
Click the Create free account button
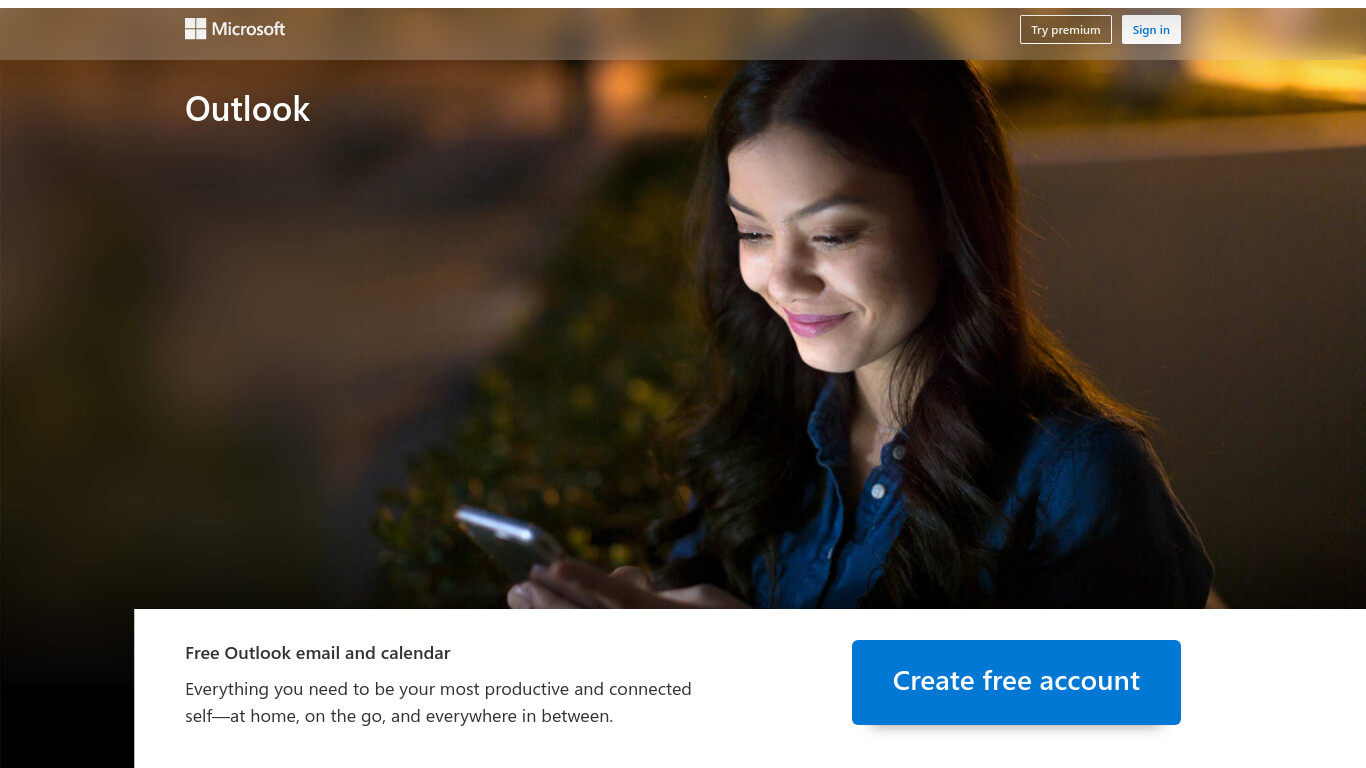[1016, 682]
